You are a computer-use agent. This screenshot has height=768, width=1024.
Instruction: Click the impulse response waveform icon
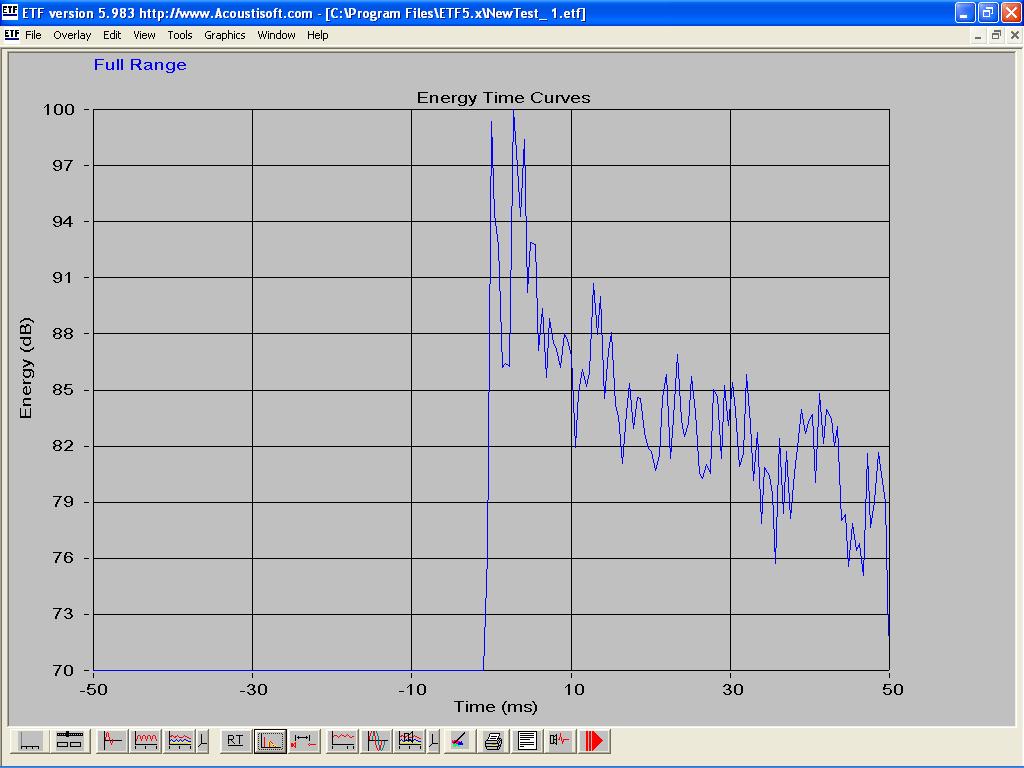tap(112, 741)
